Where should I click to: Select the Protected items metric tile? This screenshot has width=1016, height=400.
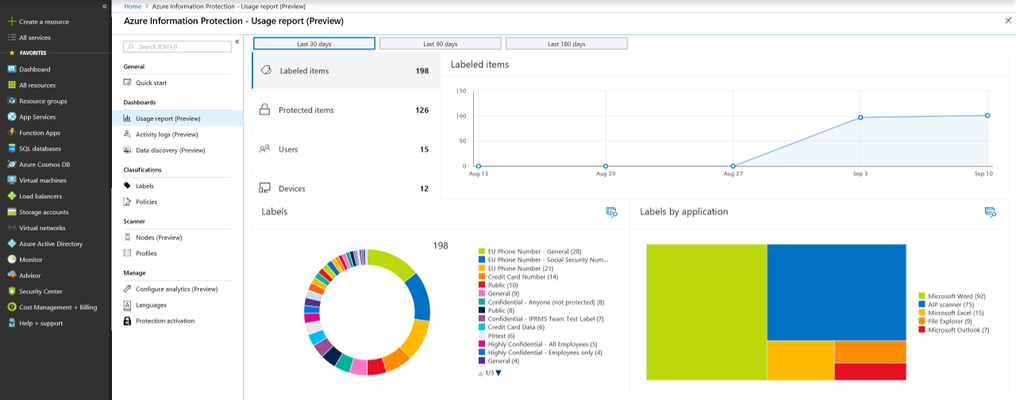click(346, 110)
